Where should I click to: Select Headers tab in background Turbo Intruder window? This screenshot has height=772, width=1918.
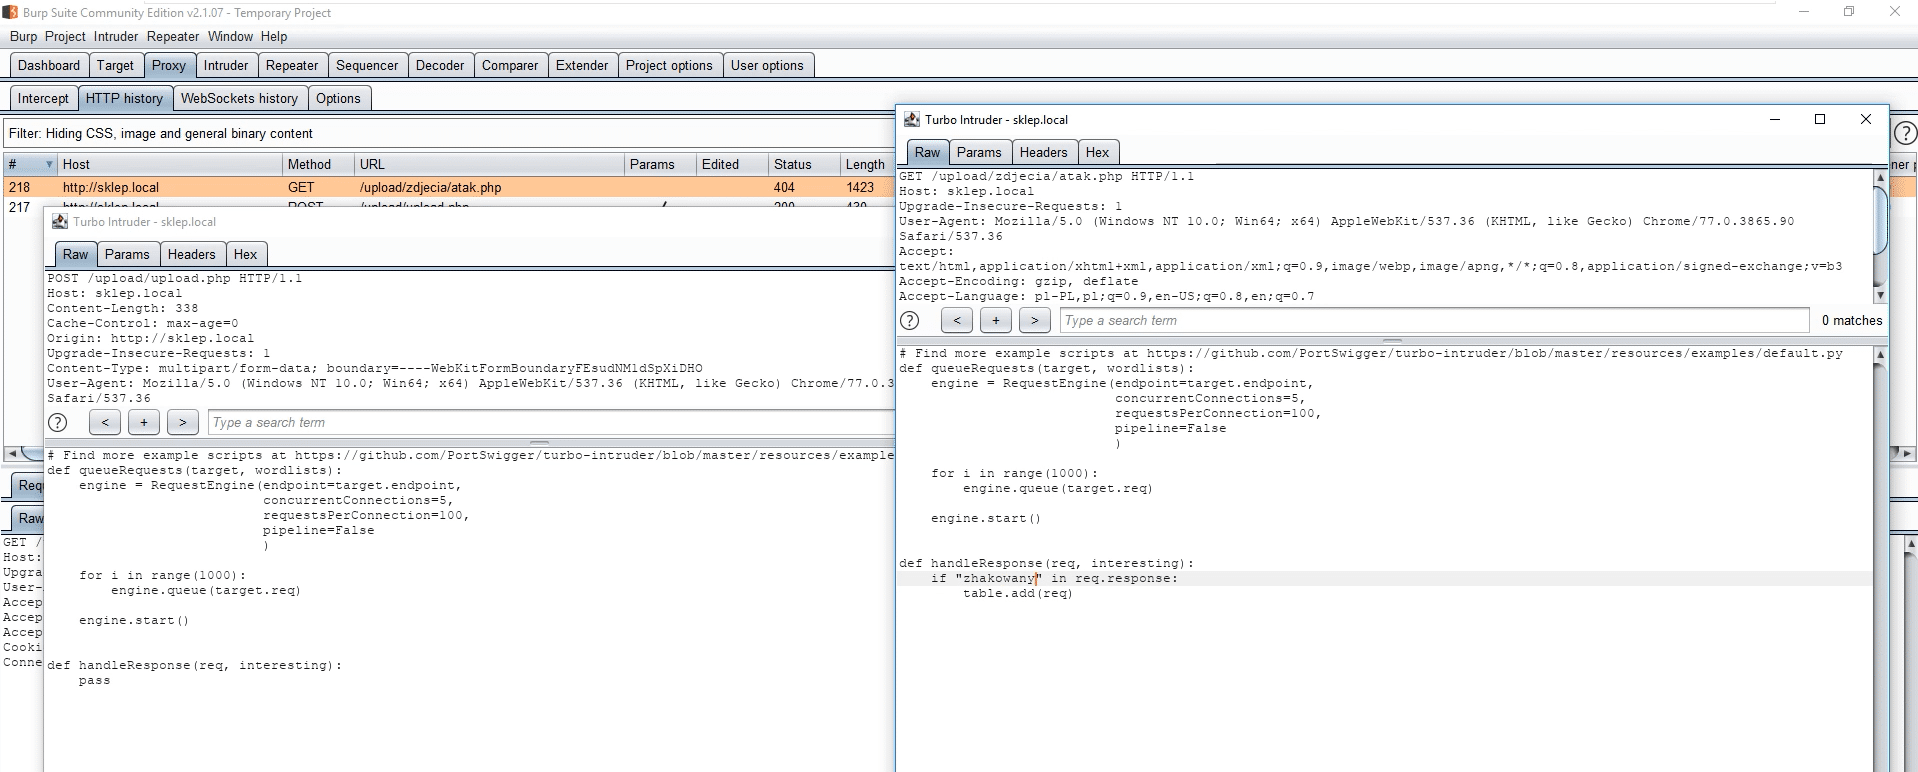pos(191,254)
